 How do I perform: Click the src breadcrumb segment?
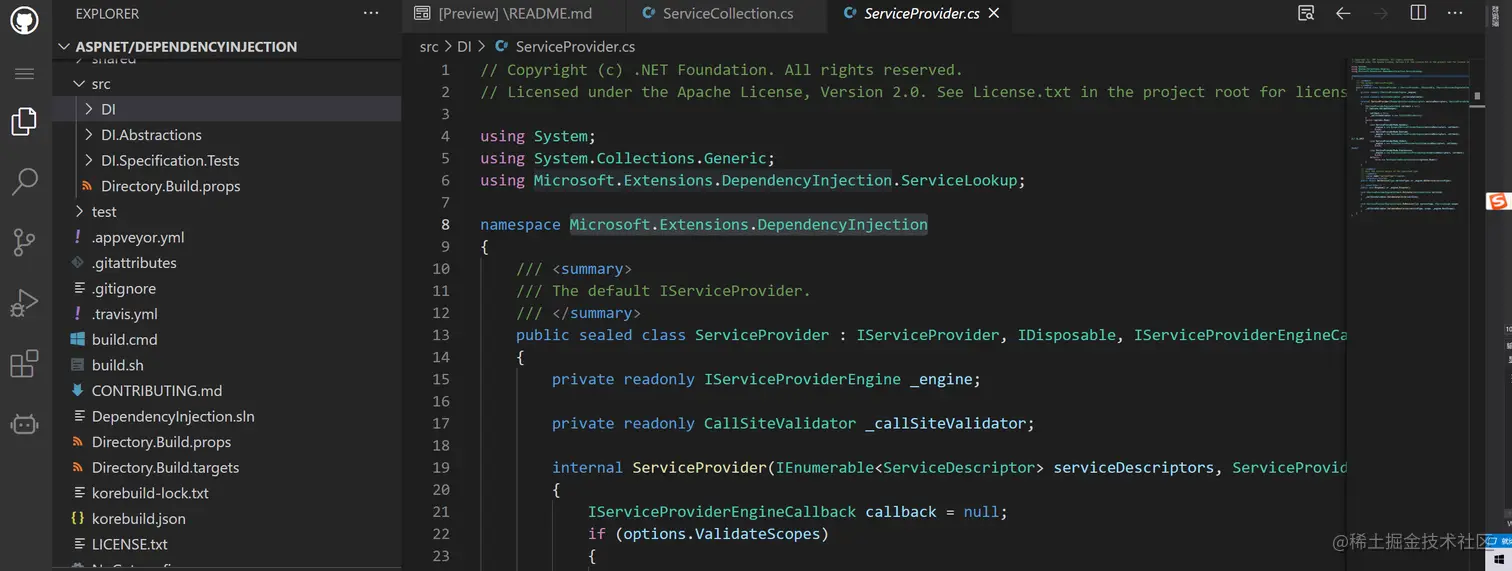429,47
